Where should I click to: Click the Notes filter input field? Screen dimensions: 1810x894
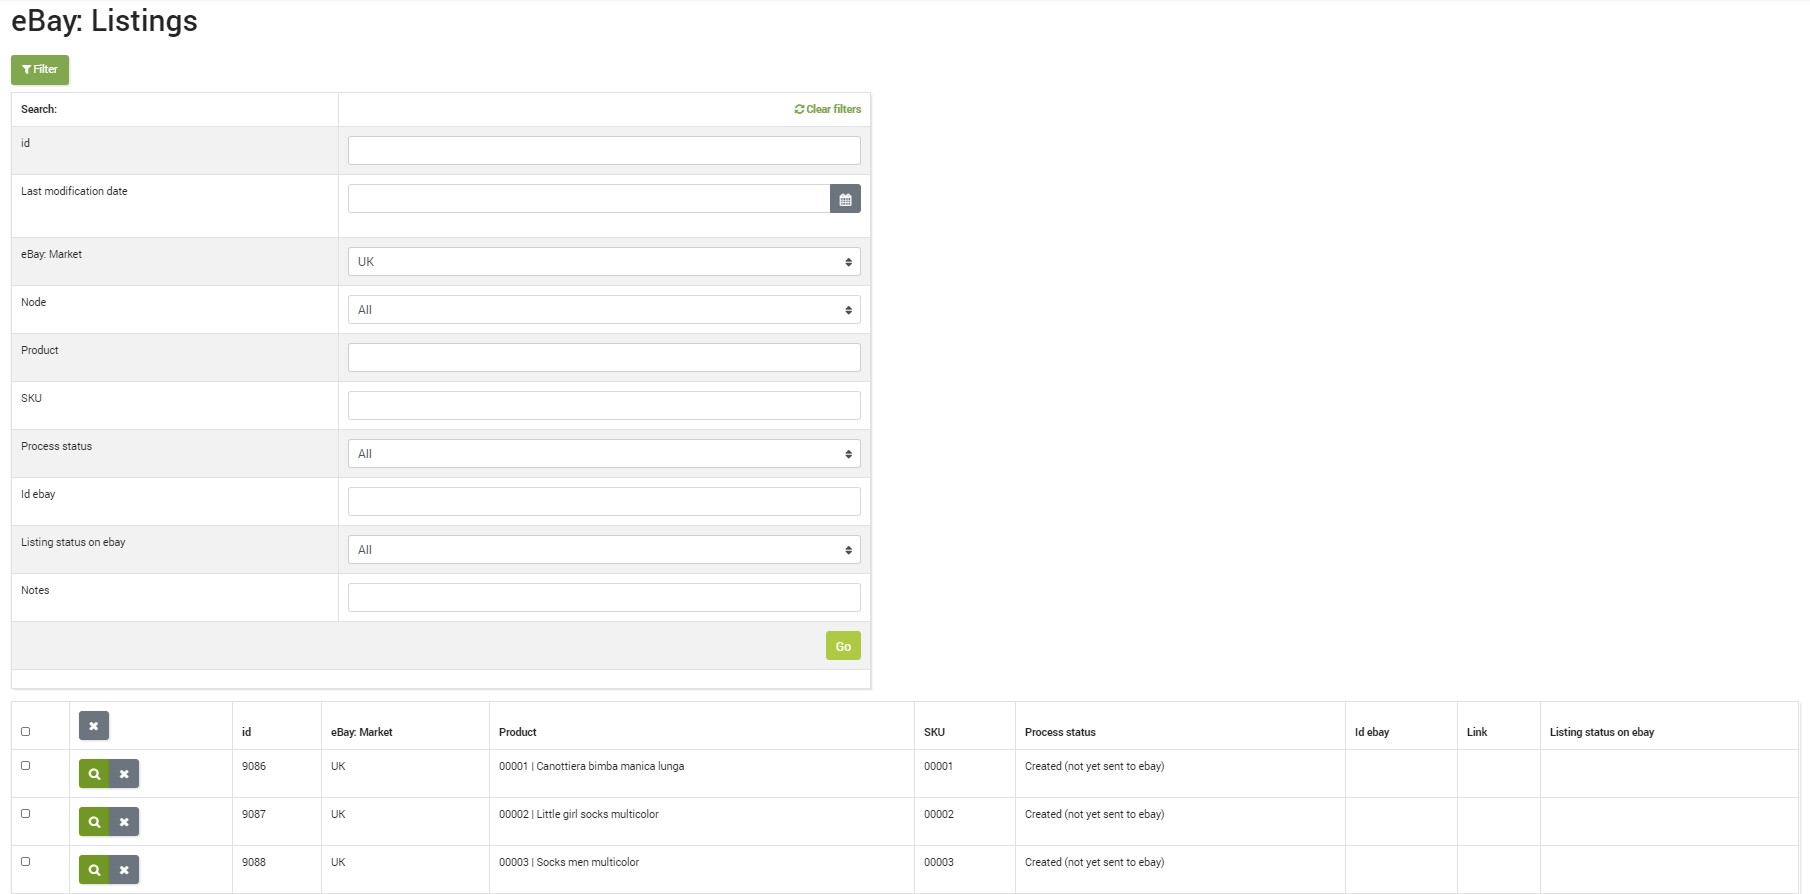tap(604, 598)
